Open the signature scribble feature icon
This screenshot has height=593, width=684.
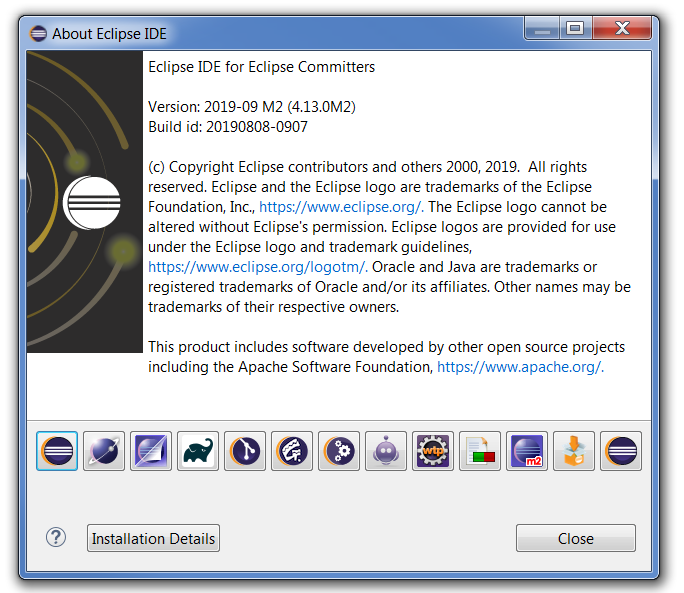click(292, 451)
